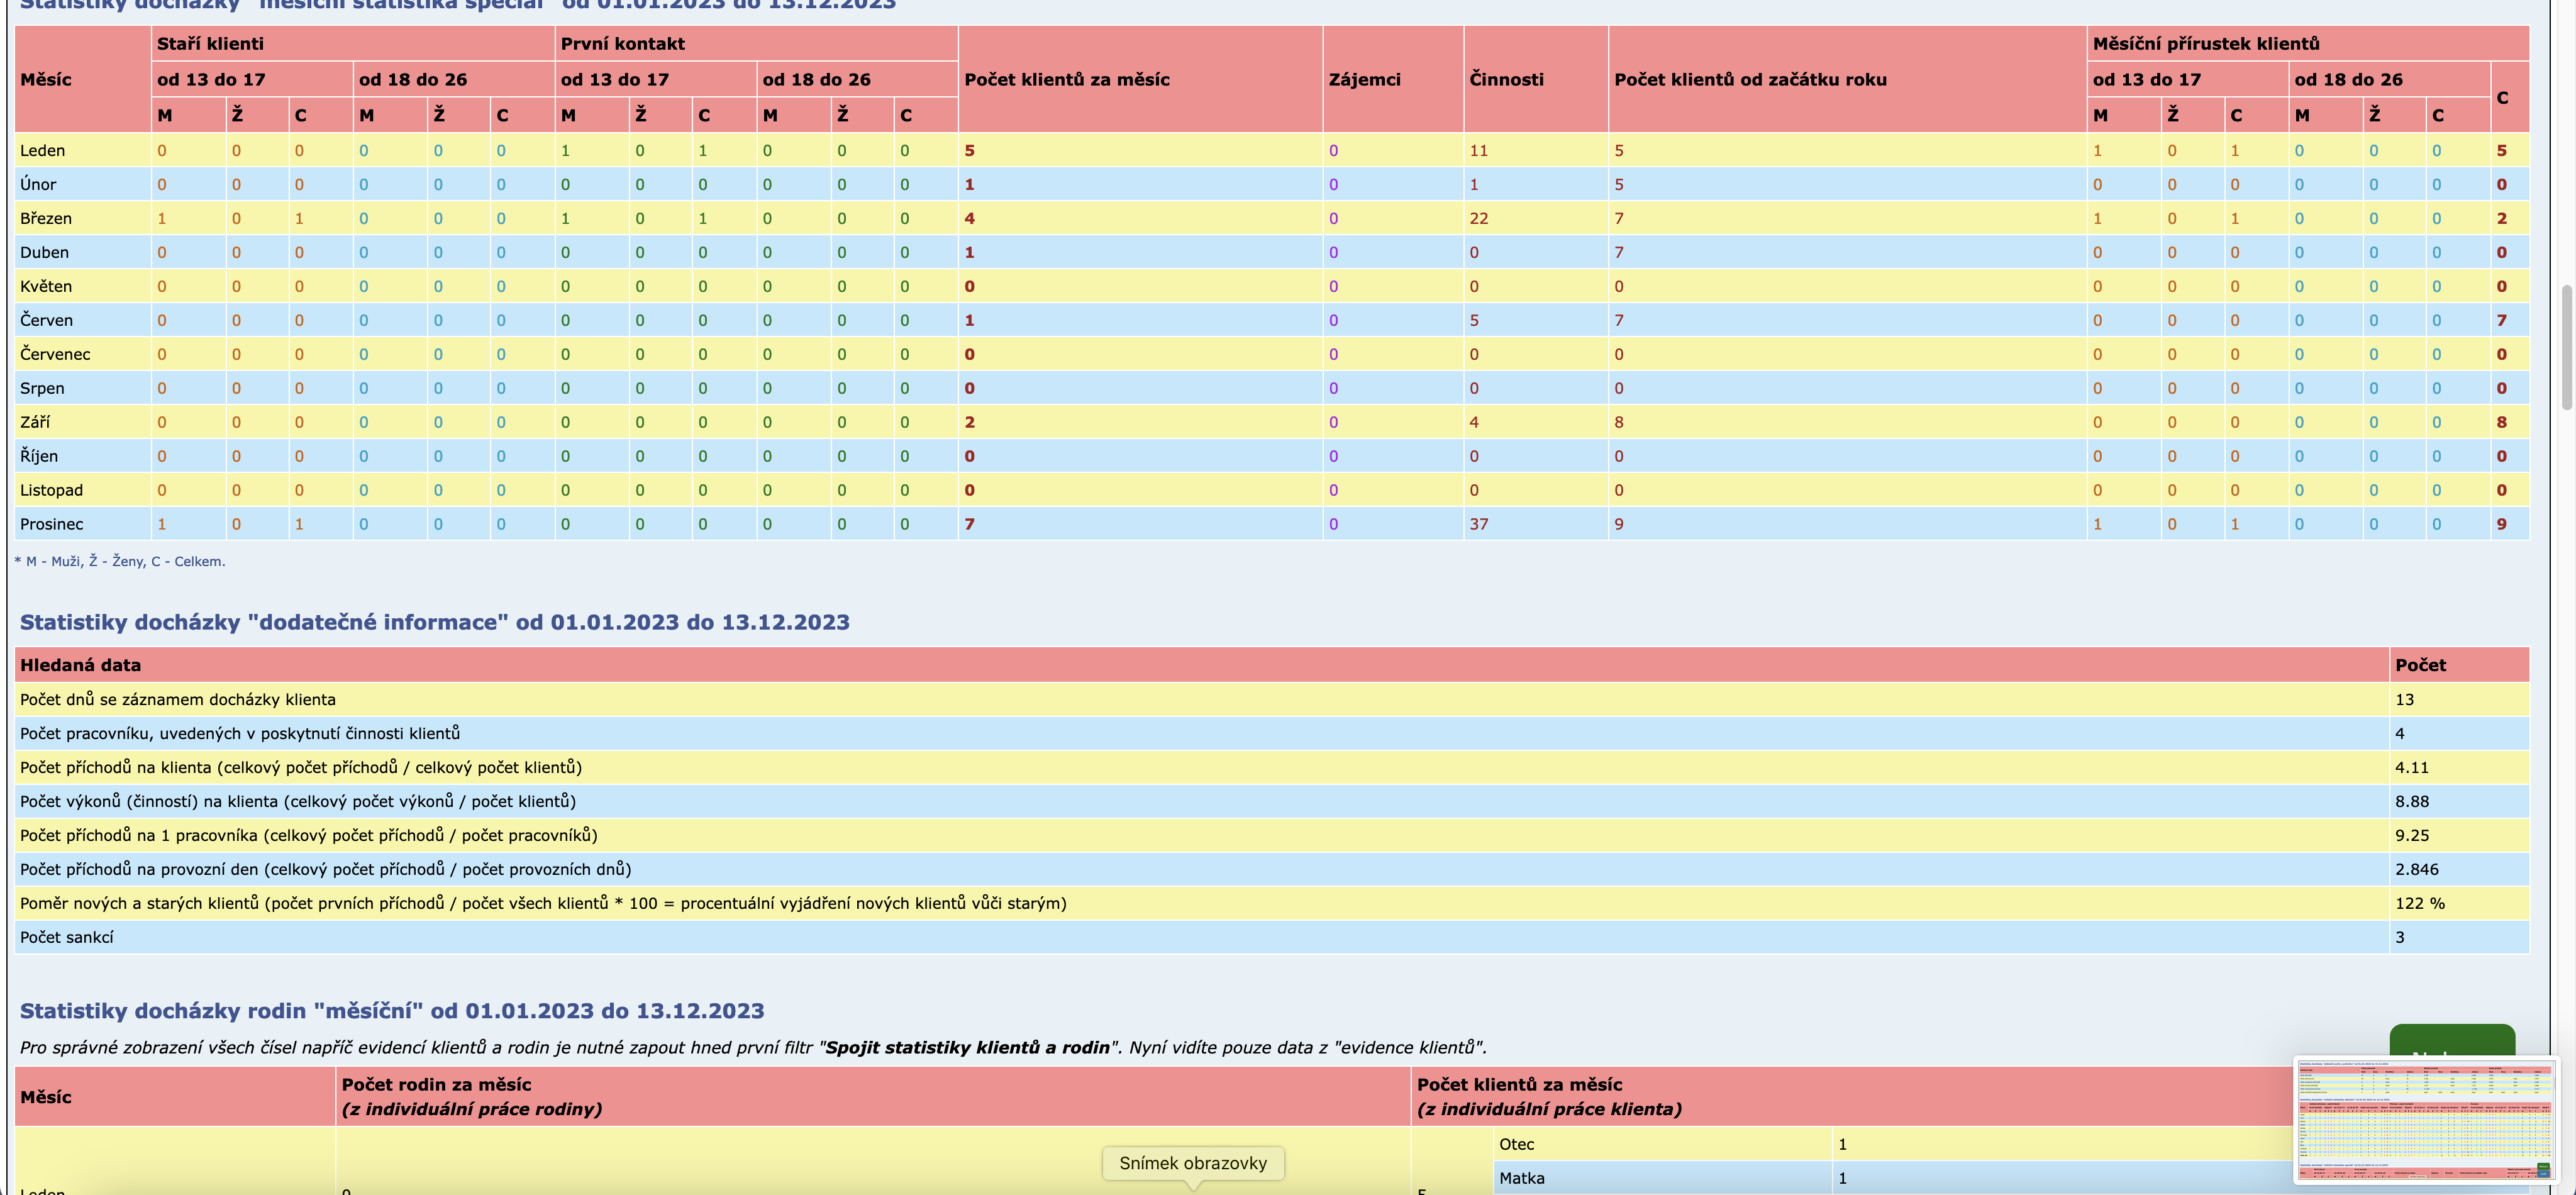The image size is (2576, 1195).
Task: Click the 122 % ratio value
Action: (2419, 903)
